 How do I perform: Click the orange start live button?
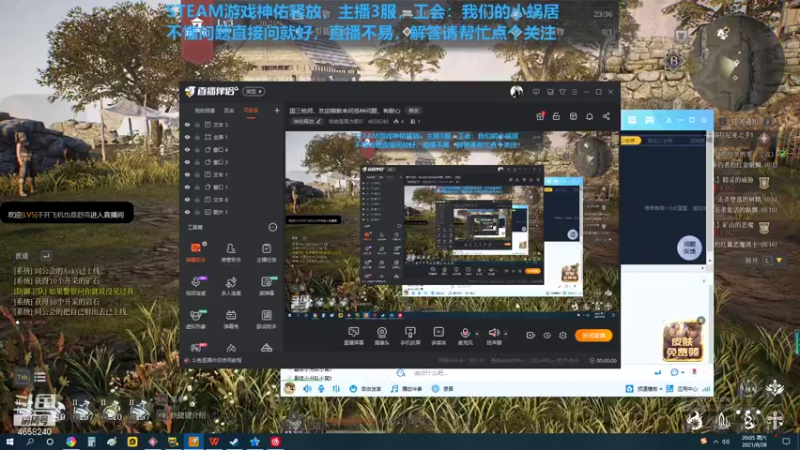pos(593,335)
